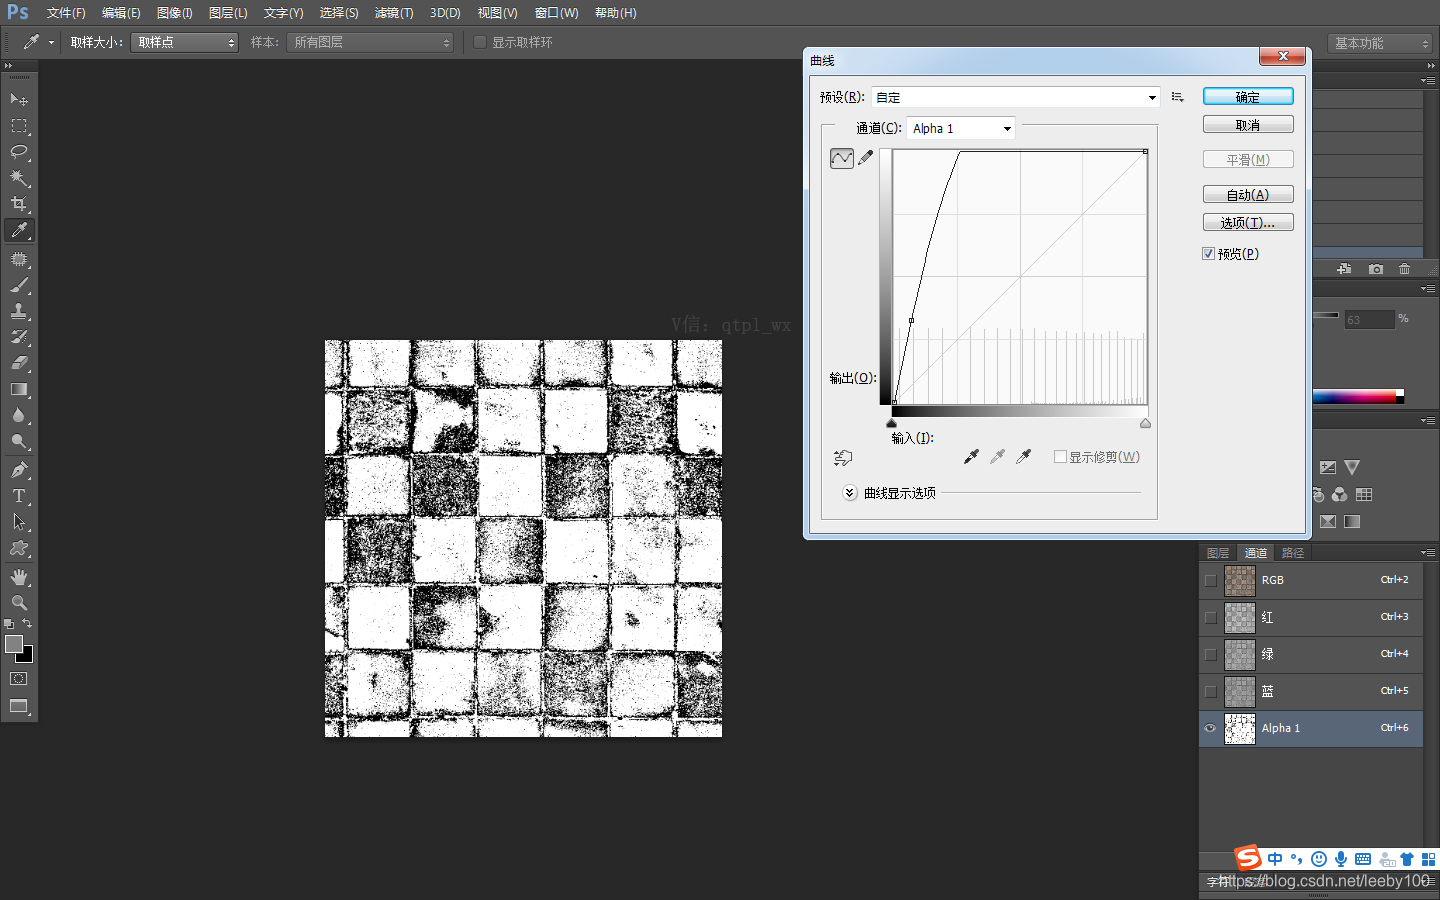Open the sample size dropdown
Image resolution: width=1440 pixels, height=900 pixels.
click(184, 42)
